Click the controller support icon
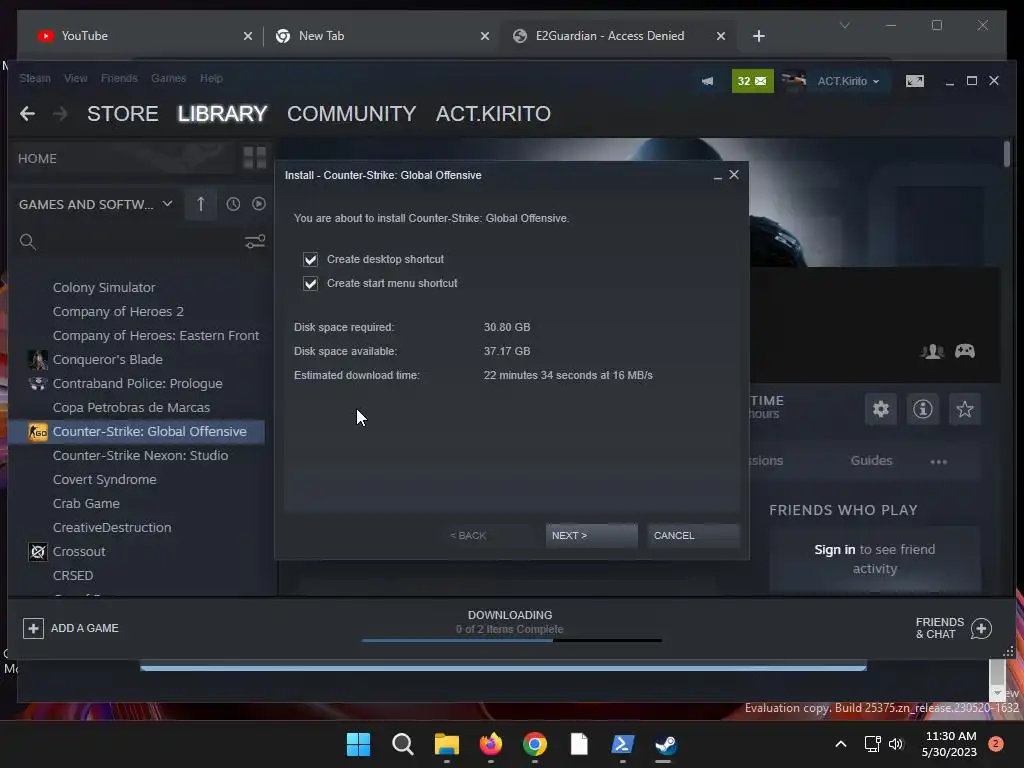This screenshot has height=768, width=1024. [x=965, y=351]
